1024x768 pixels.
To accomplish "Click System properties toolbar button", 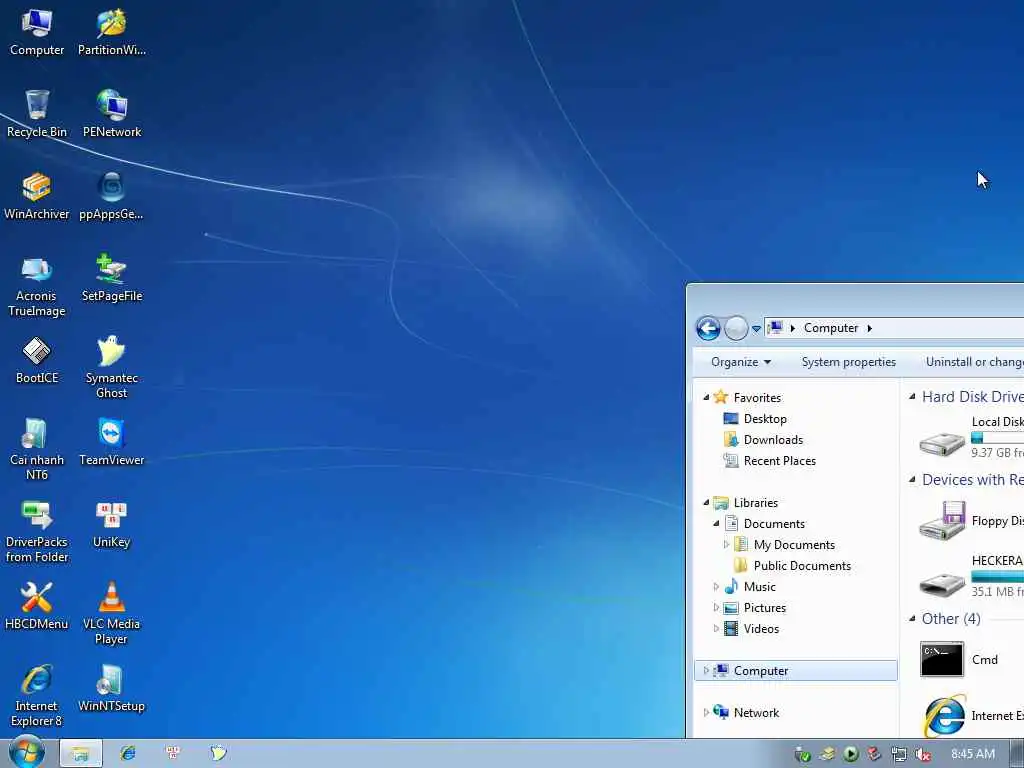I will point(848,362).
